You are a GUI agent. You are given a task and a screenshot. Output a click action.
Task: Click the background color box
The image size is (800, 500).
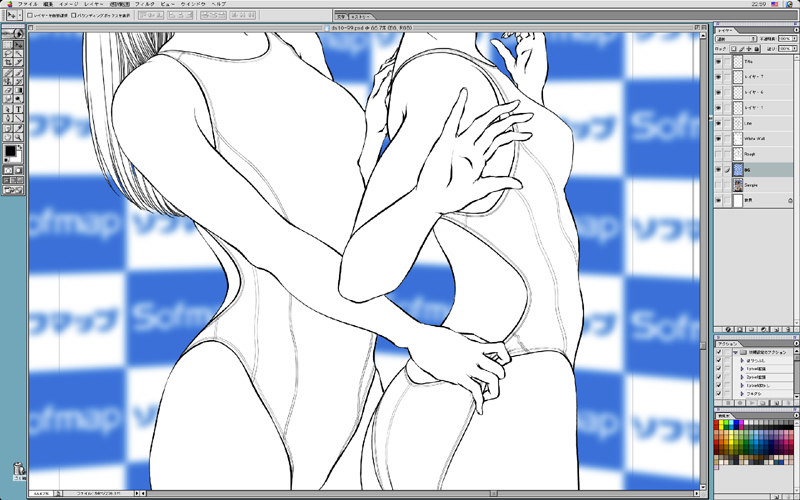coord(18,158)
